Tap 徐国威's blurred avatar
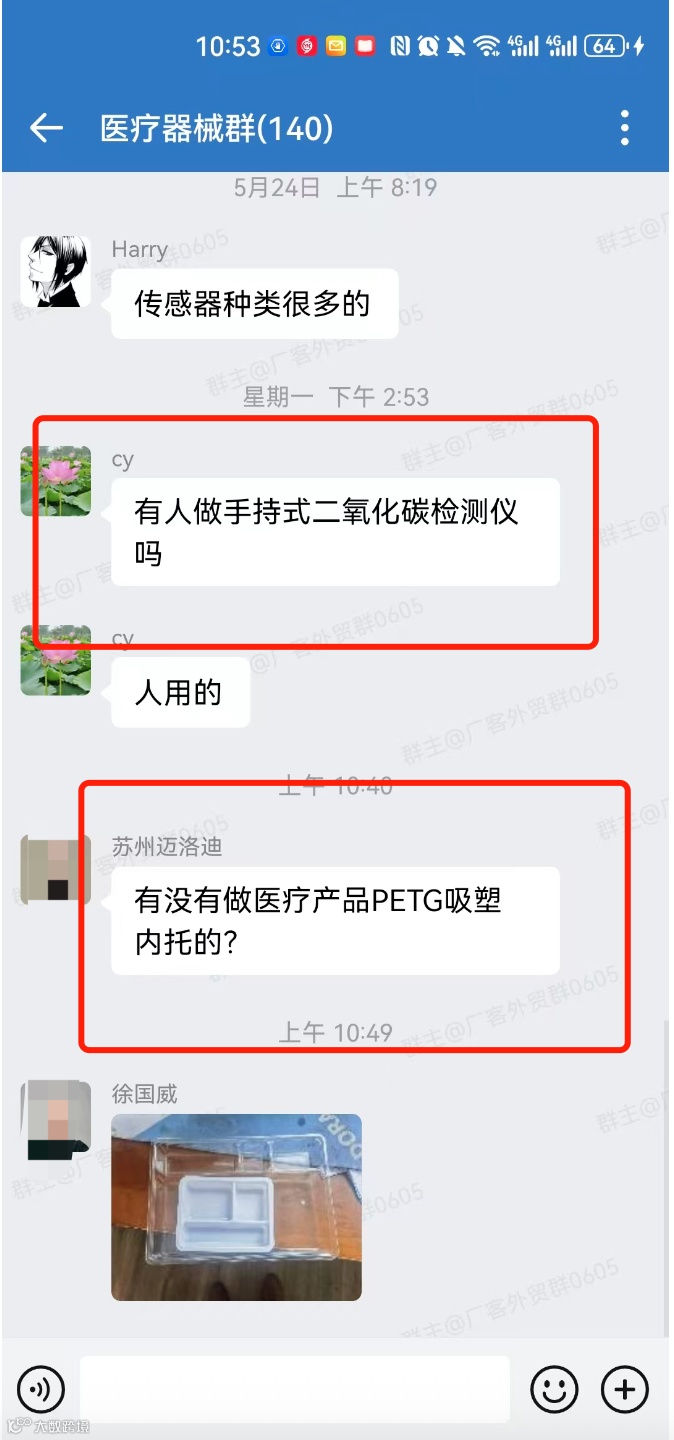 [56, 1116]
